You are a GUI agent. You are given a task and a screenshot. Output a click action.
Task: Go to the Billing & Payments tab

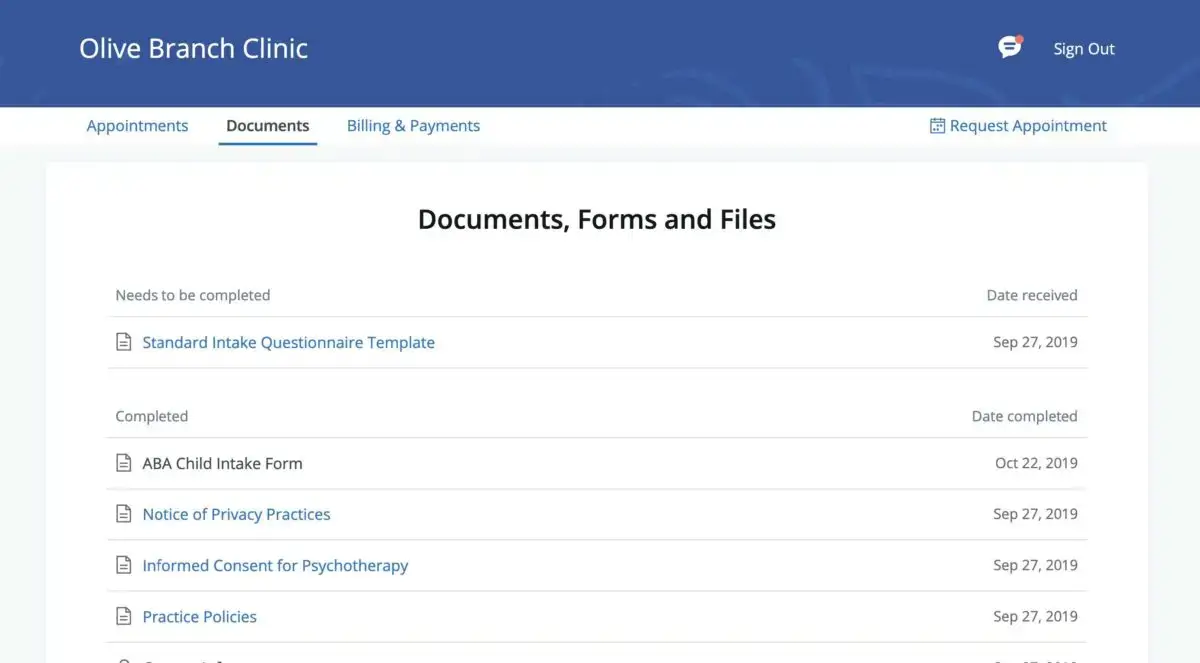tap(413, 126)
